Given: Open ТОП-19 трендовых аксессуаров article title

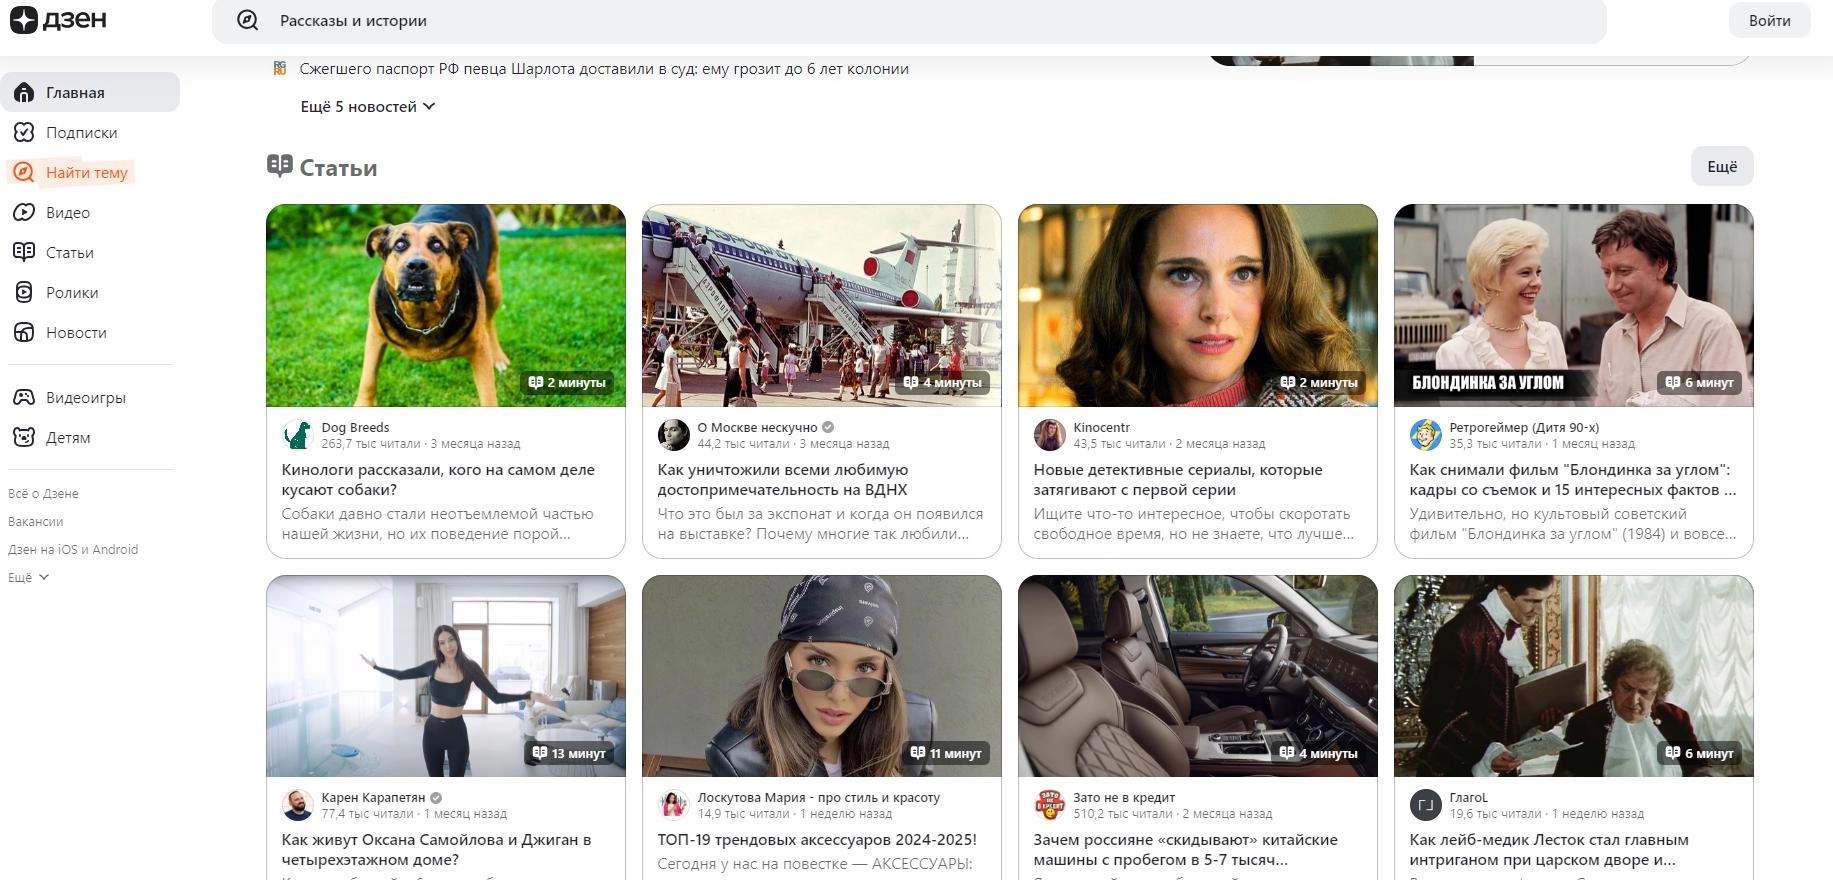Looking at the screenshot, I should [817, 840].
